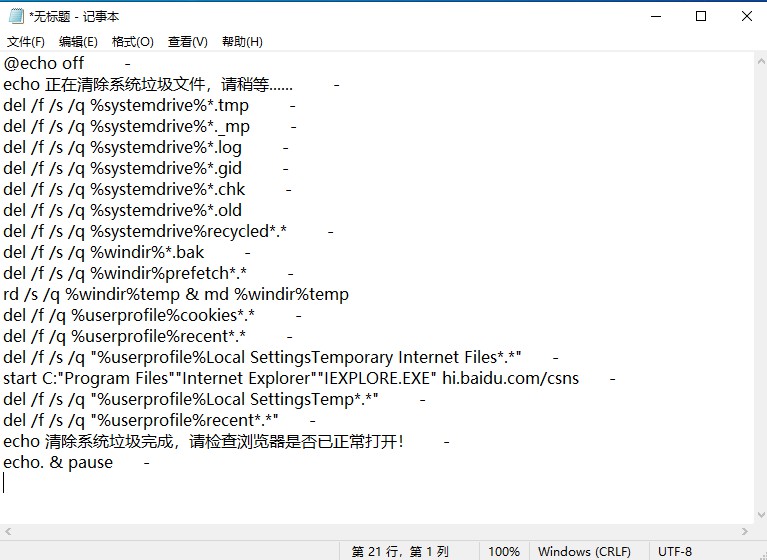Click the Notepad icon in the title bar
The width and height of the screenshot is (767, 560).
[15, 16]
